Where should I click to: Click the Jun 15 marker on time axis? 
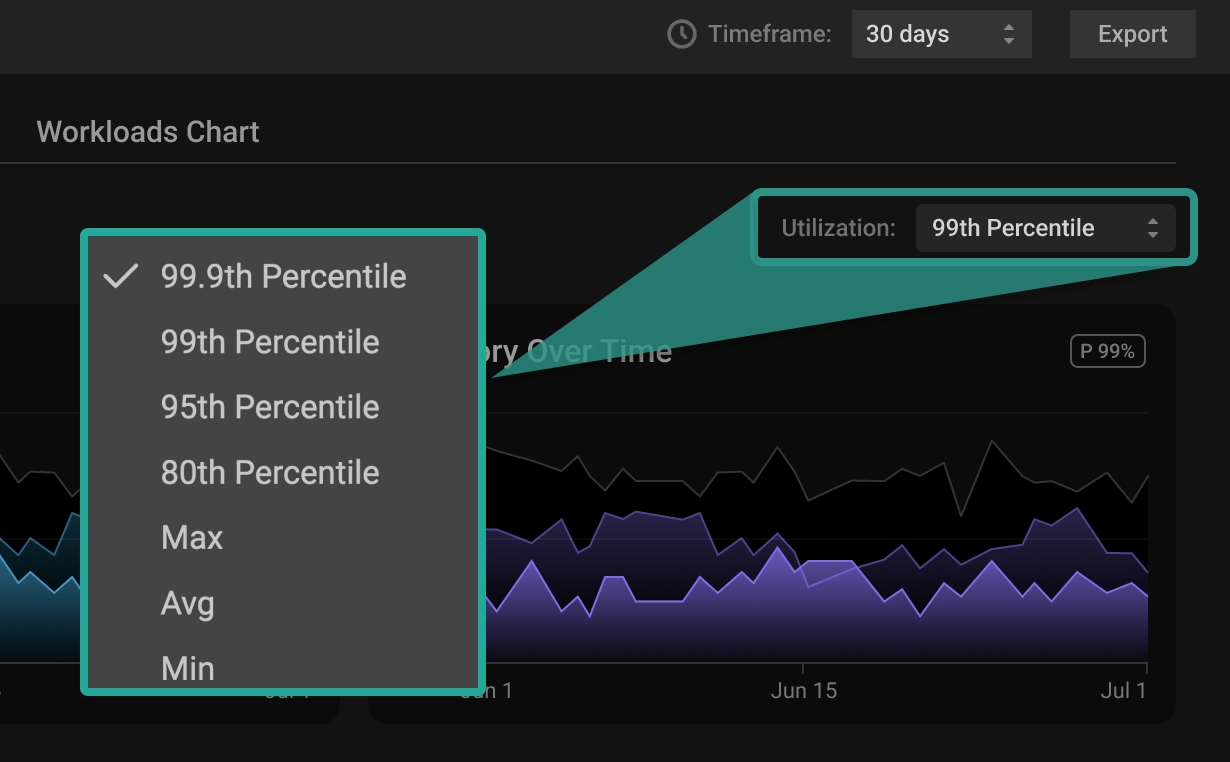[803, 691]
